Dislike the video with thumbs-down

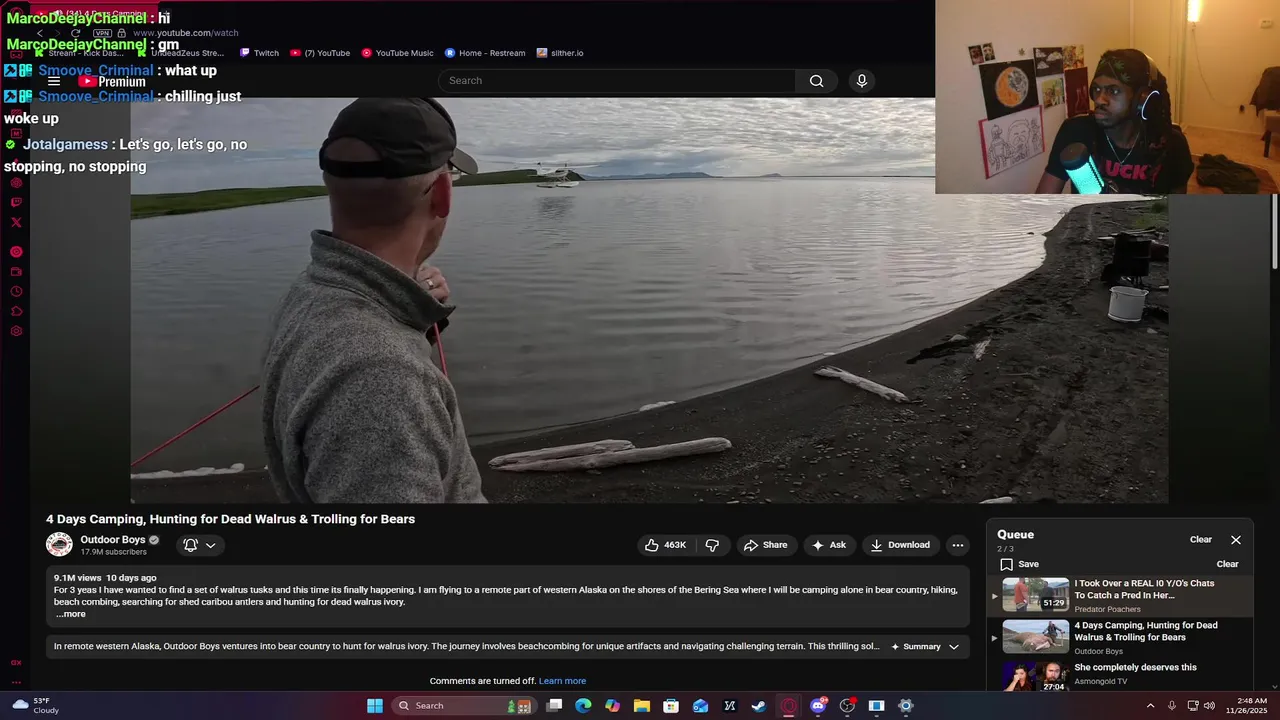coord(712,545)
